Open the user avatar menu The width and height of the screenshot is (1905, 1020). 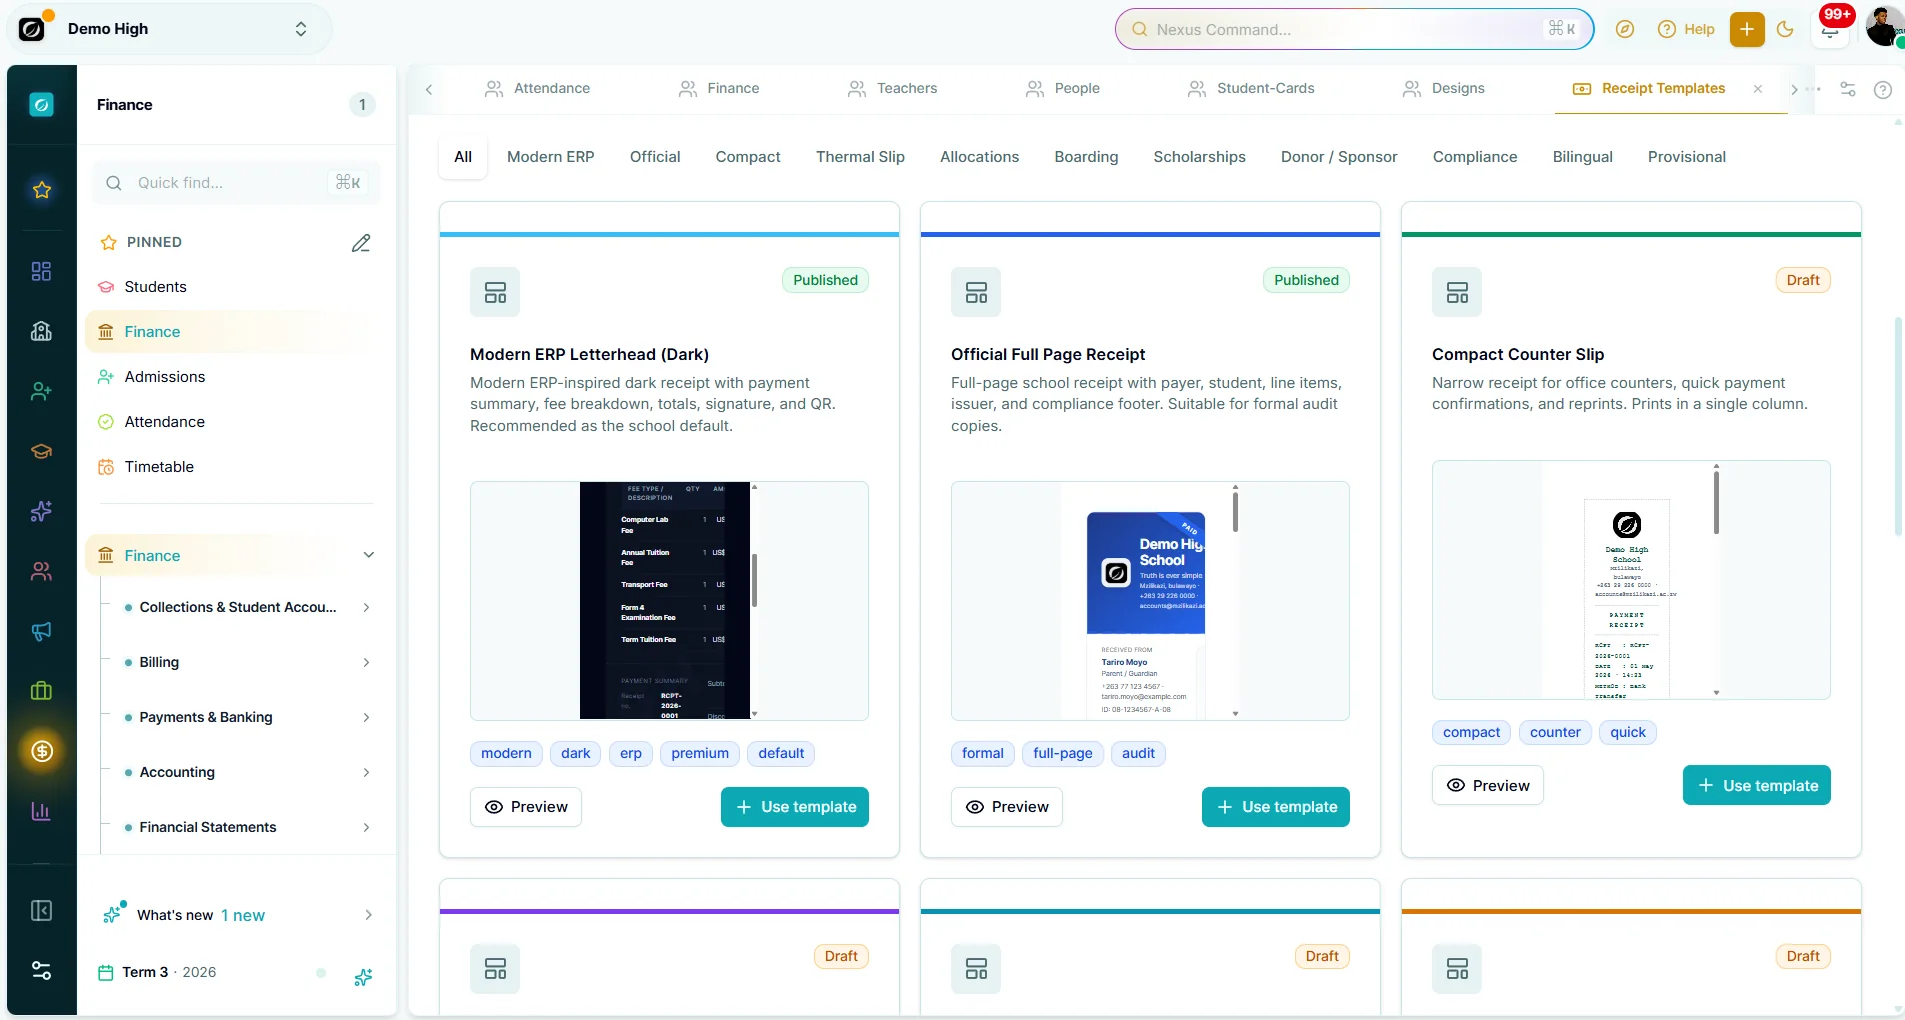point(1884,27)
